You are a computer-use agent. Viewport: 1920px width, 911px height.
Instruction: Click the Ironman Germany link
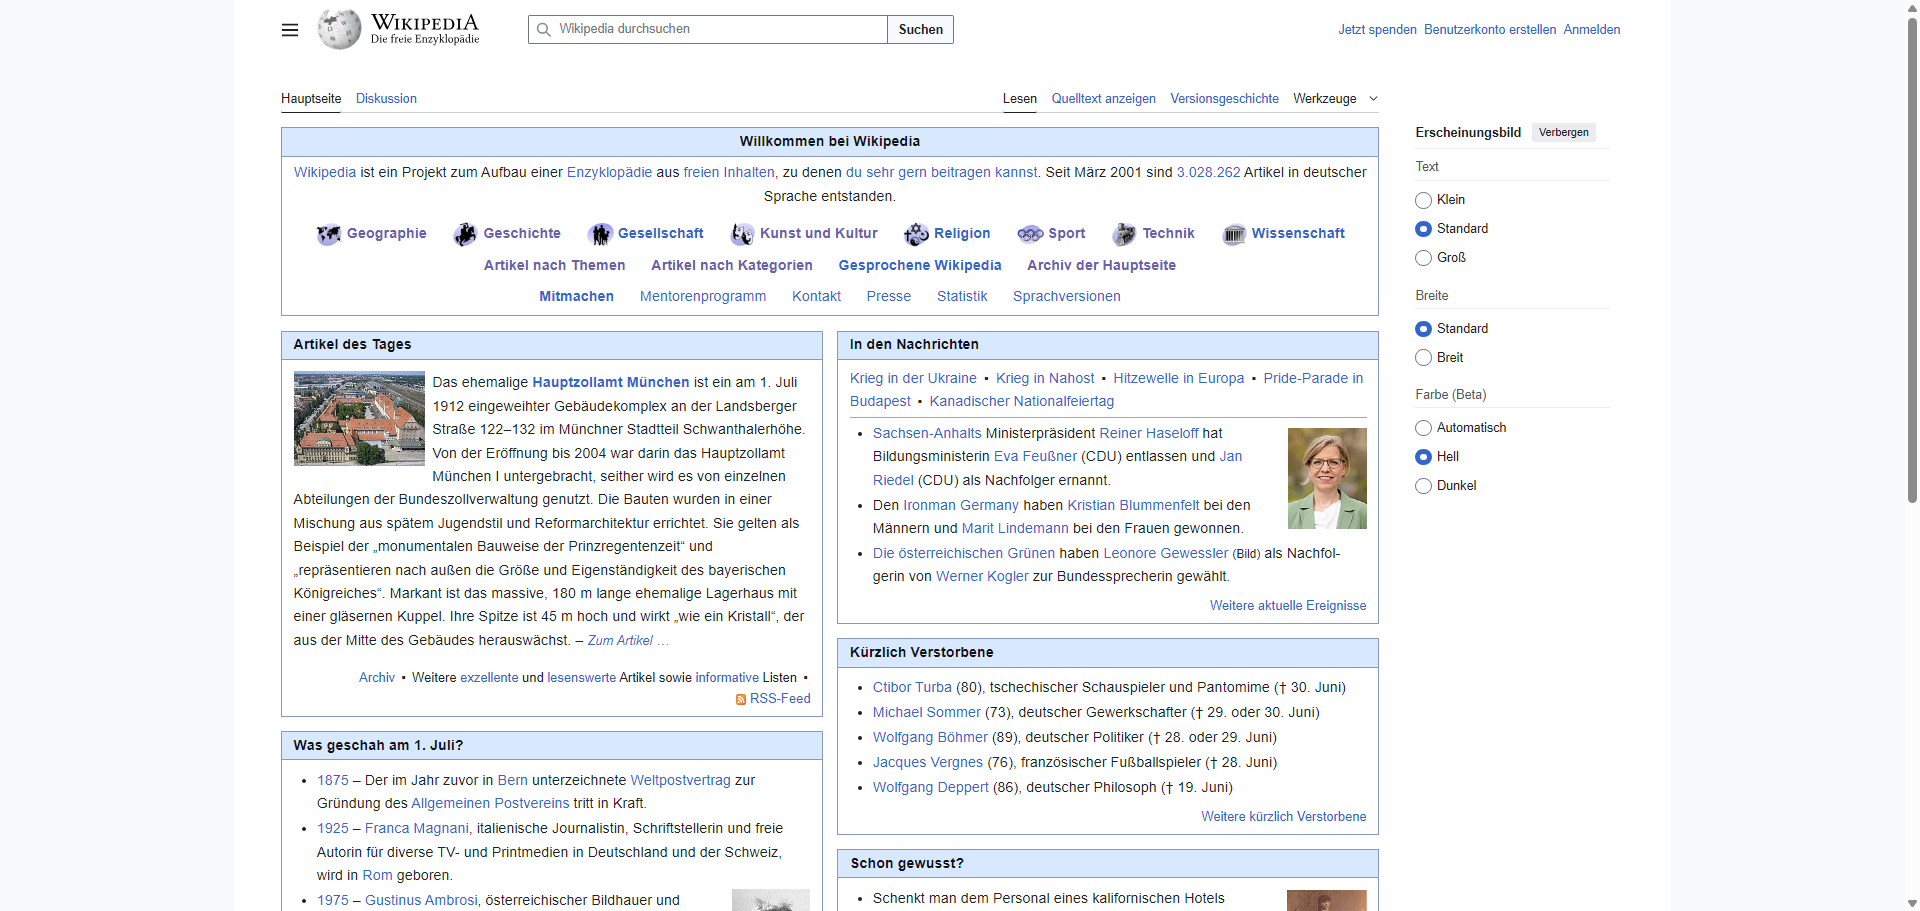pyautogui.click(x=961, y=506)
